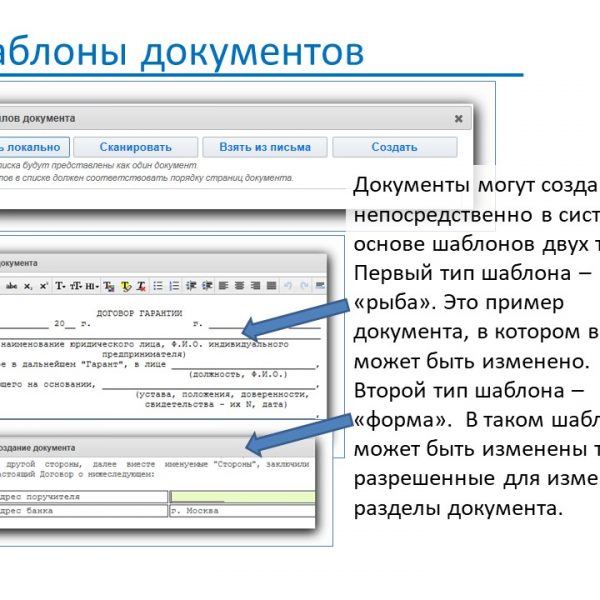The image size is (600, 600).
Task: Apply superscript formatting in editor toolbar
Action: [43, 286]
